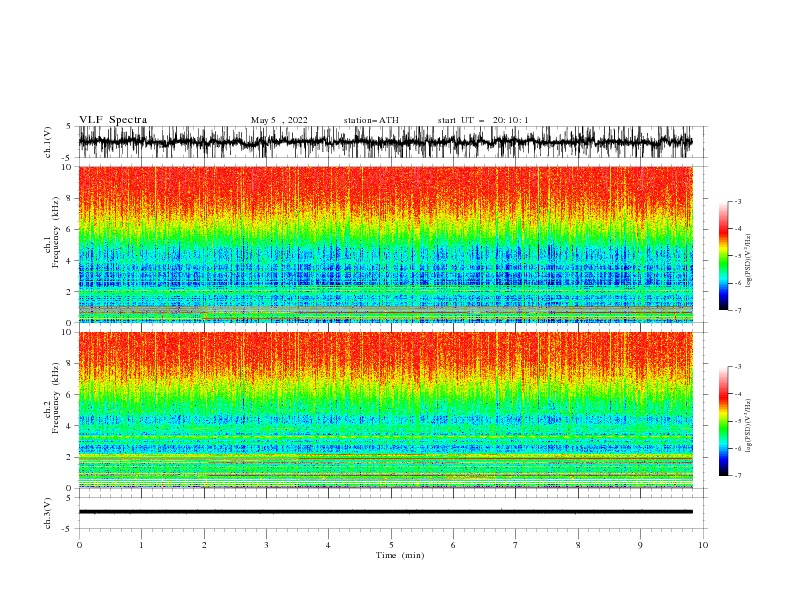Click the 'Time (min)' axis label
The image size is (792, 612).
pyautogui.click(x=400, y=555)
